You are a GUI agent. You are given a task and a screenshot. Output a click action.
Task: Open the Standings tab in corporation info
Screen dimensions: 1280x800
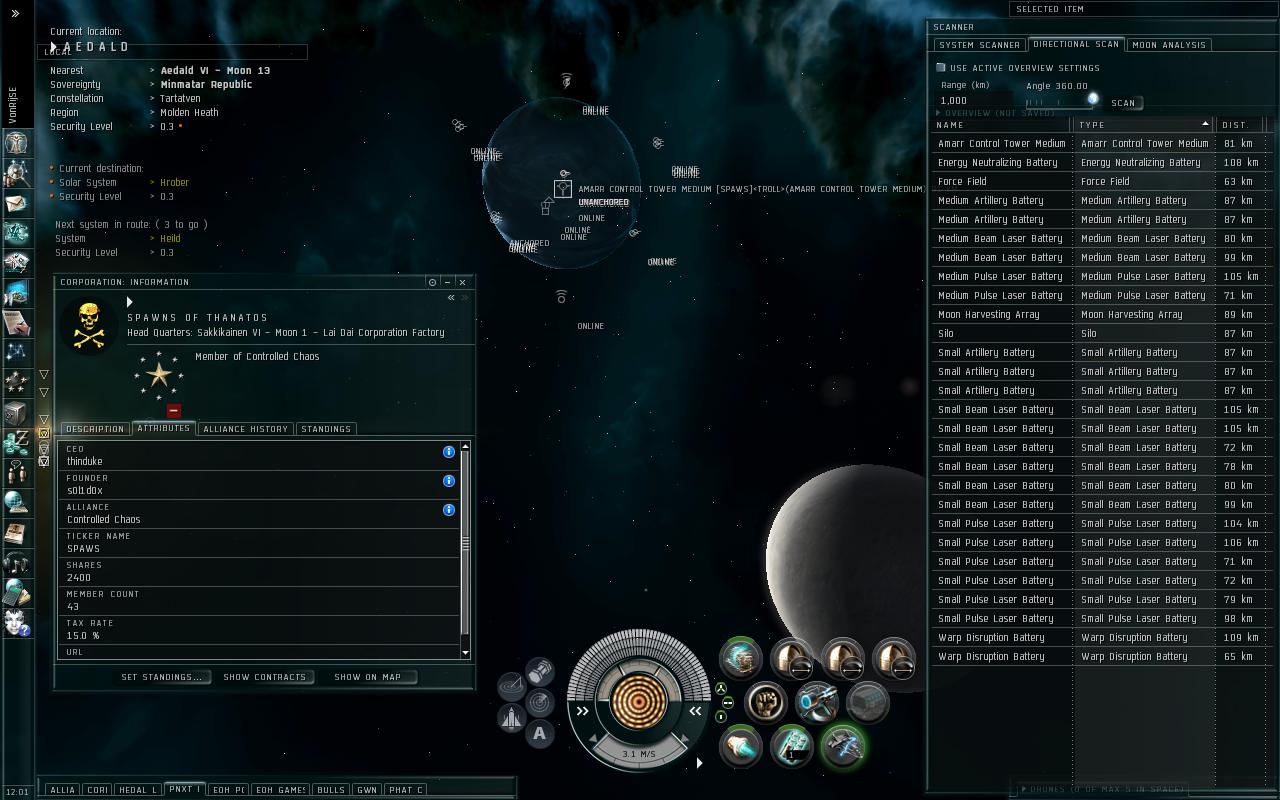[326, 429]
